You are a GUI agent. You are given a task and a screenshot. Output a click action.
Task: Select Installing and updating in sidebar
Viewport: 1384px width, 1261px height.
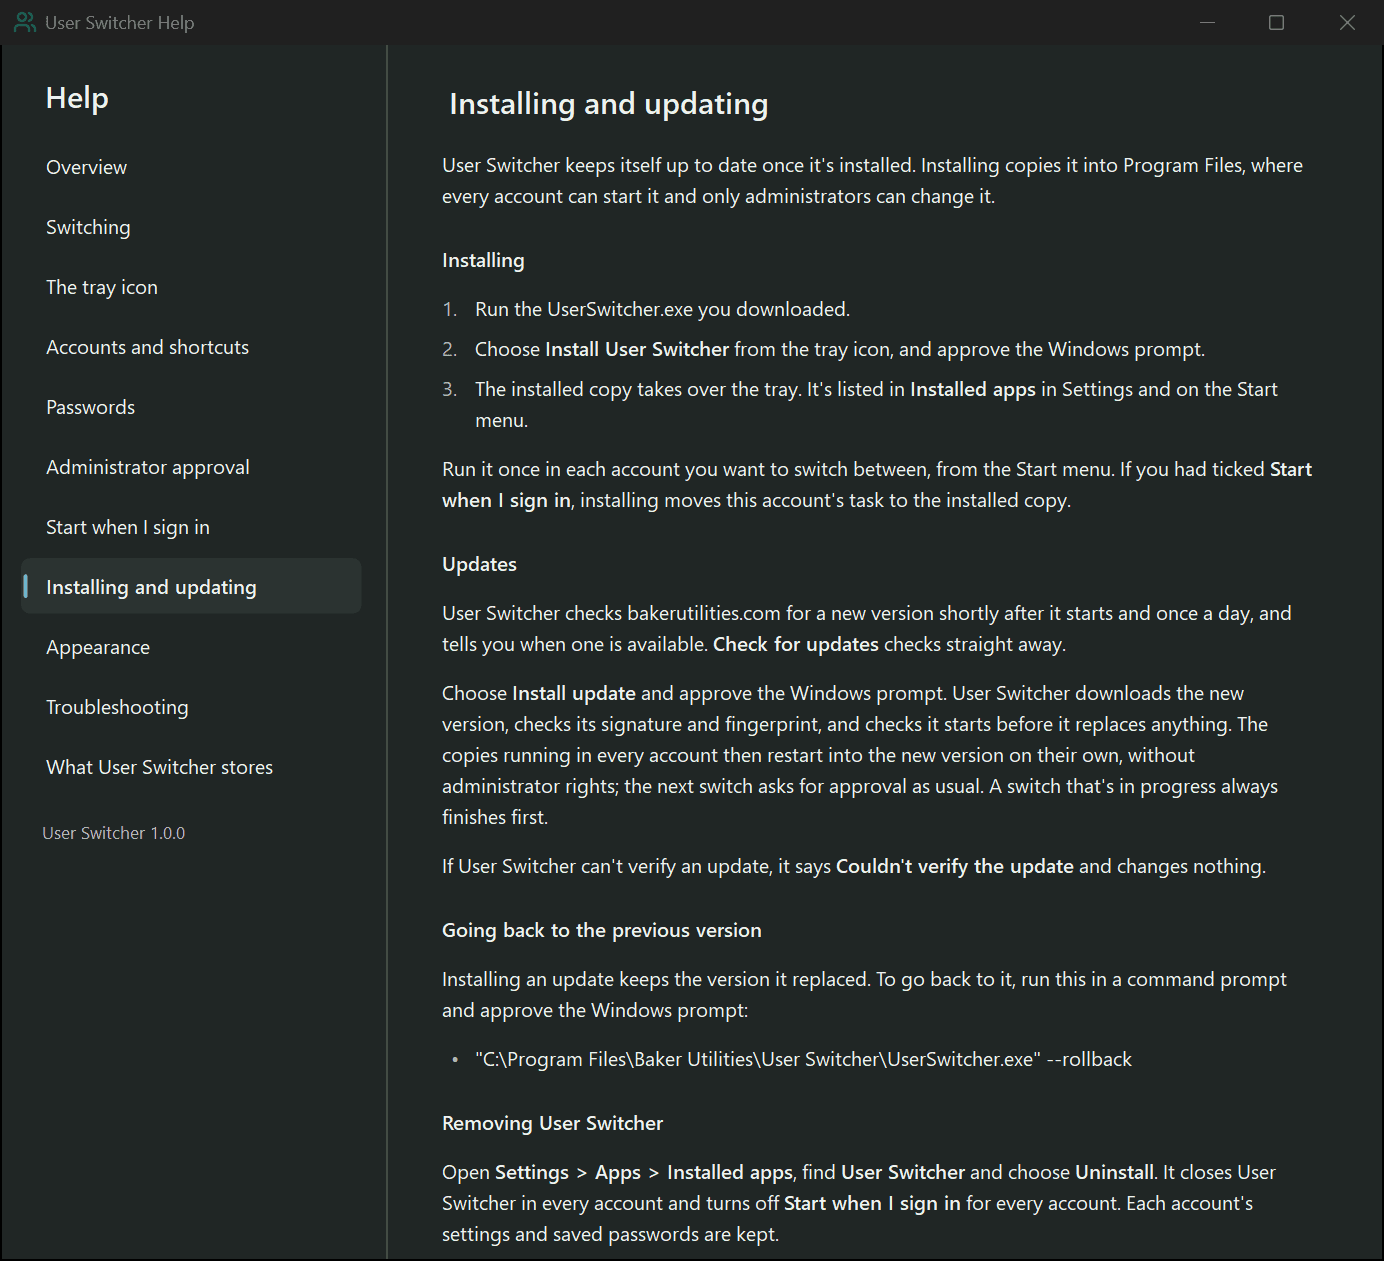(191, 587)
